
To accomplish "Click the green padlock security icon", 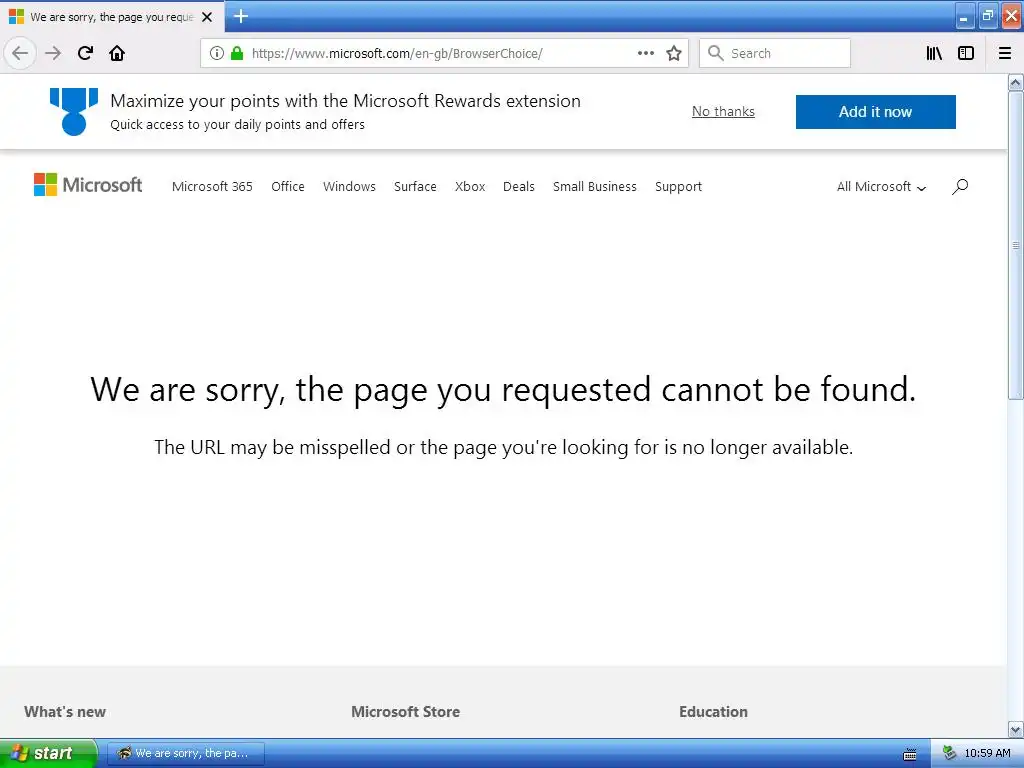I will 237,53.
